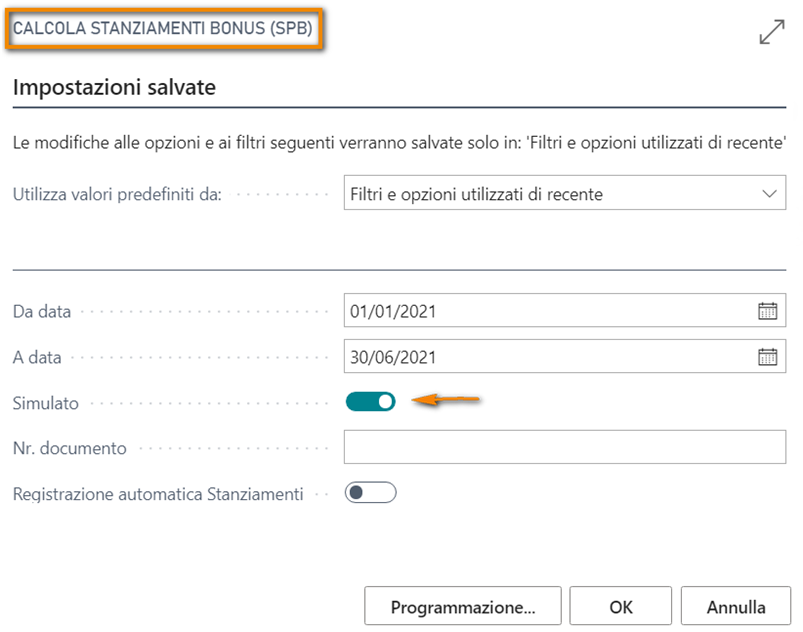This screenshot has height=632, width=803.
Task: Confirm with the OK button
Action: pos(621,606)
